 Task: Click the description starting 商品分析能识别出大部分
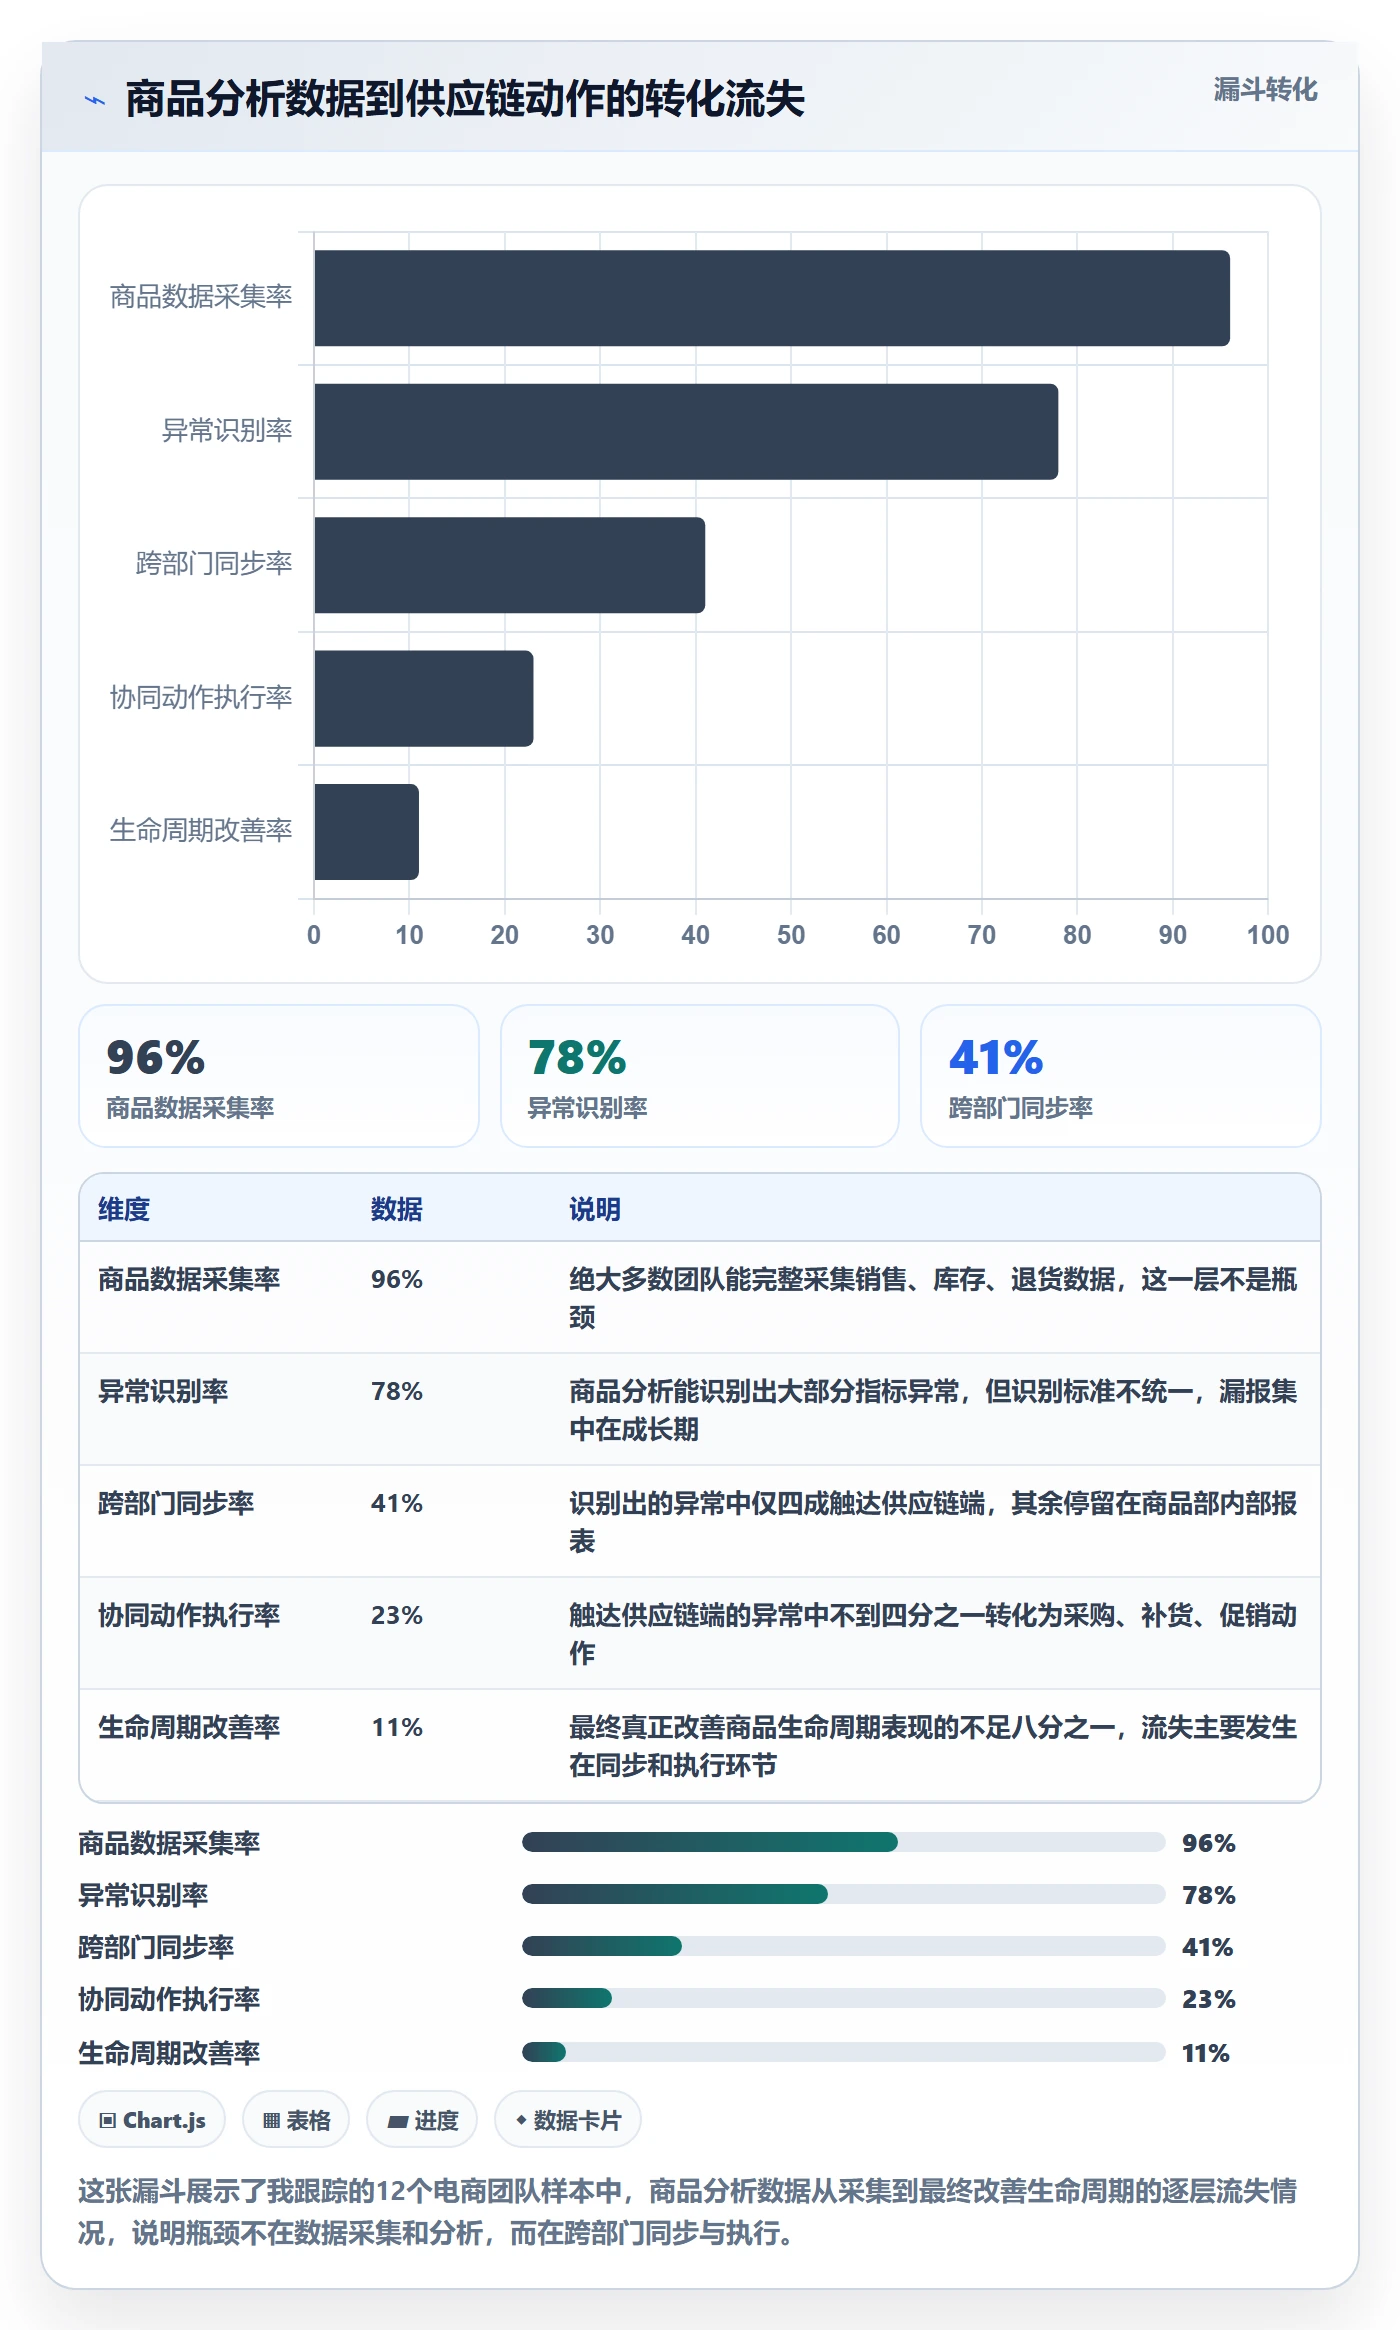point(933,1410)
